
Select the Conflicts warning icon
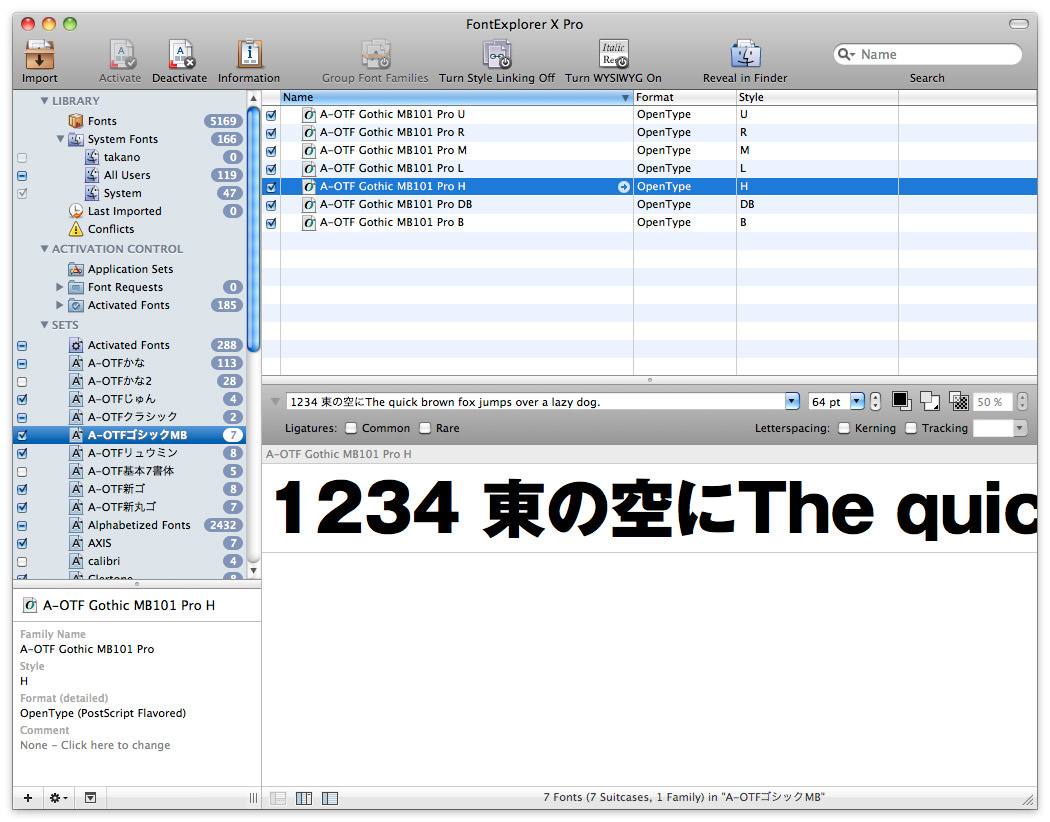click(76, 229)
